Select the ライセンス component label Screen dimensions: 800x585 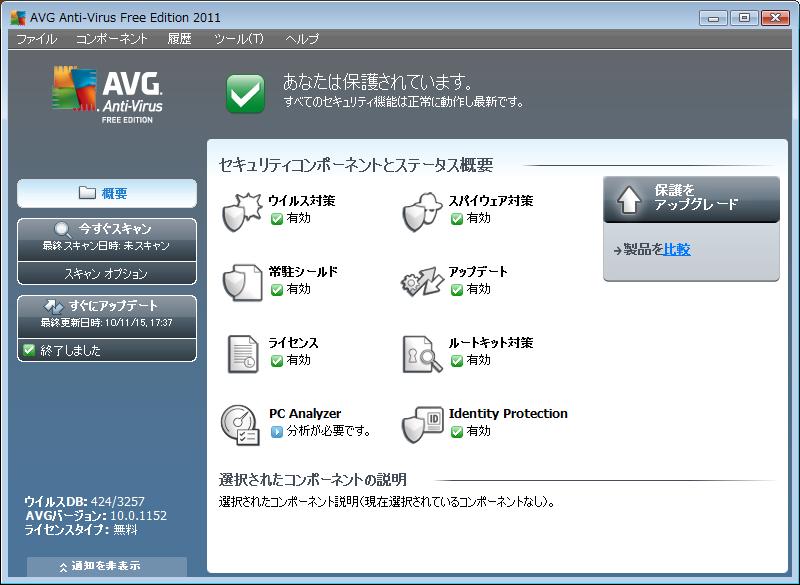[x=294, y=343]
